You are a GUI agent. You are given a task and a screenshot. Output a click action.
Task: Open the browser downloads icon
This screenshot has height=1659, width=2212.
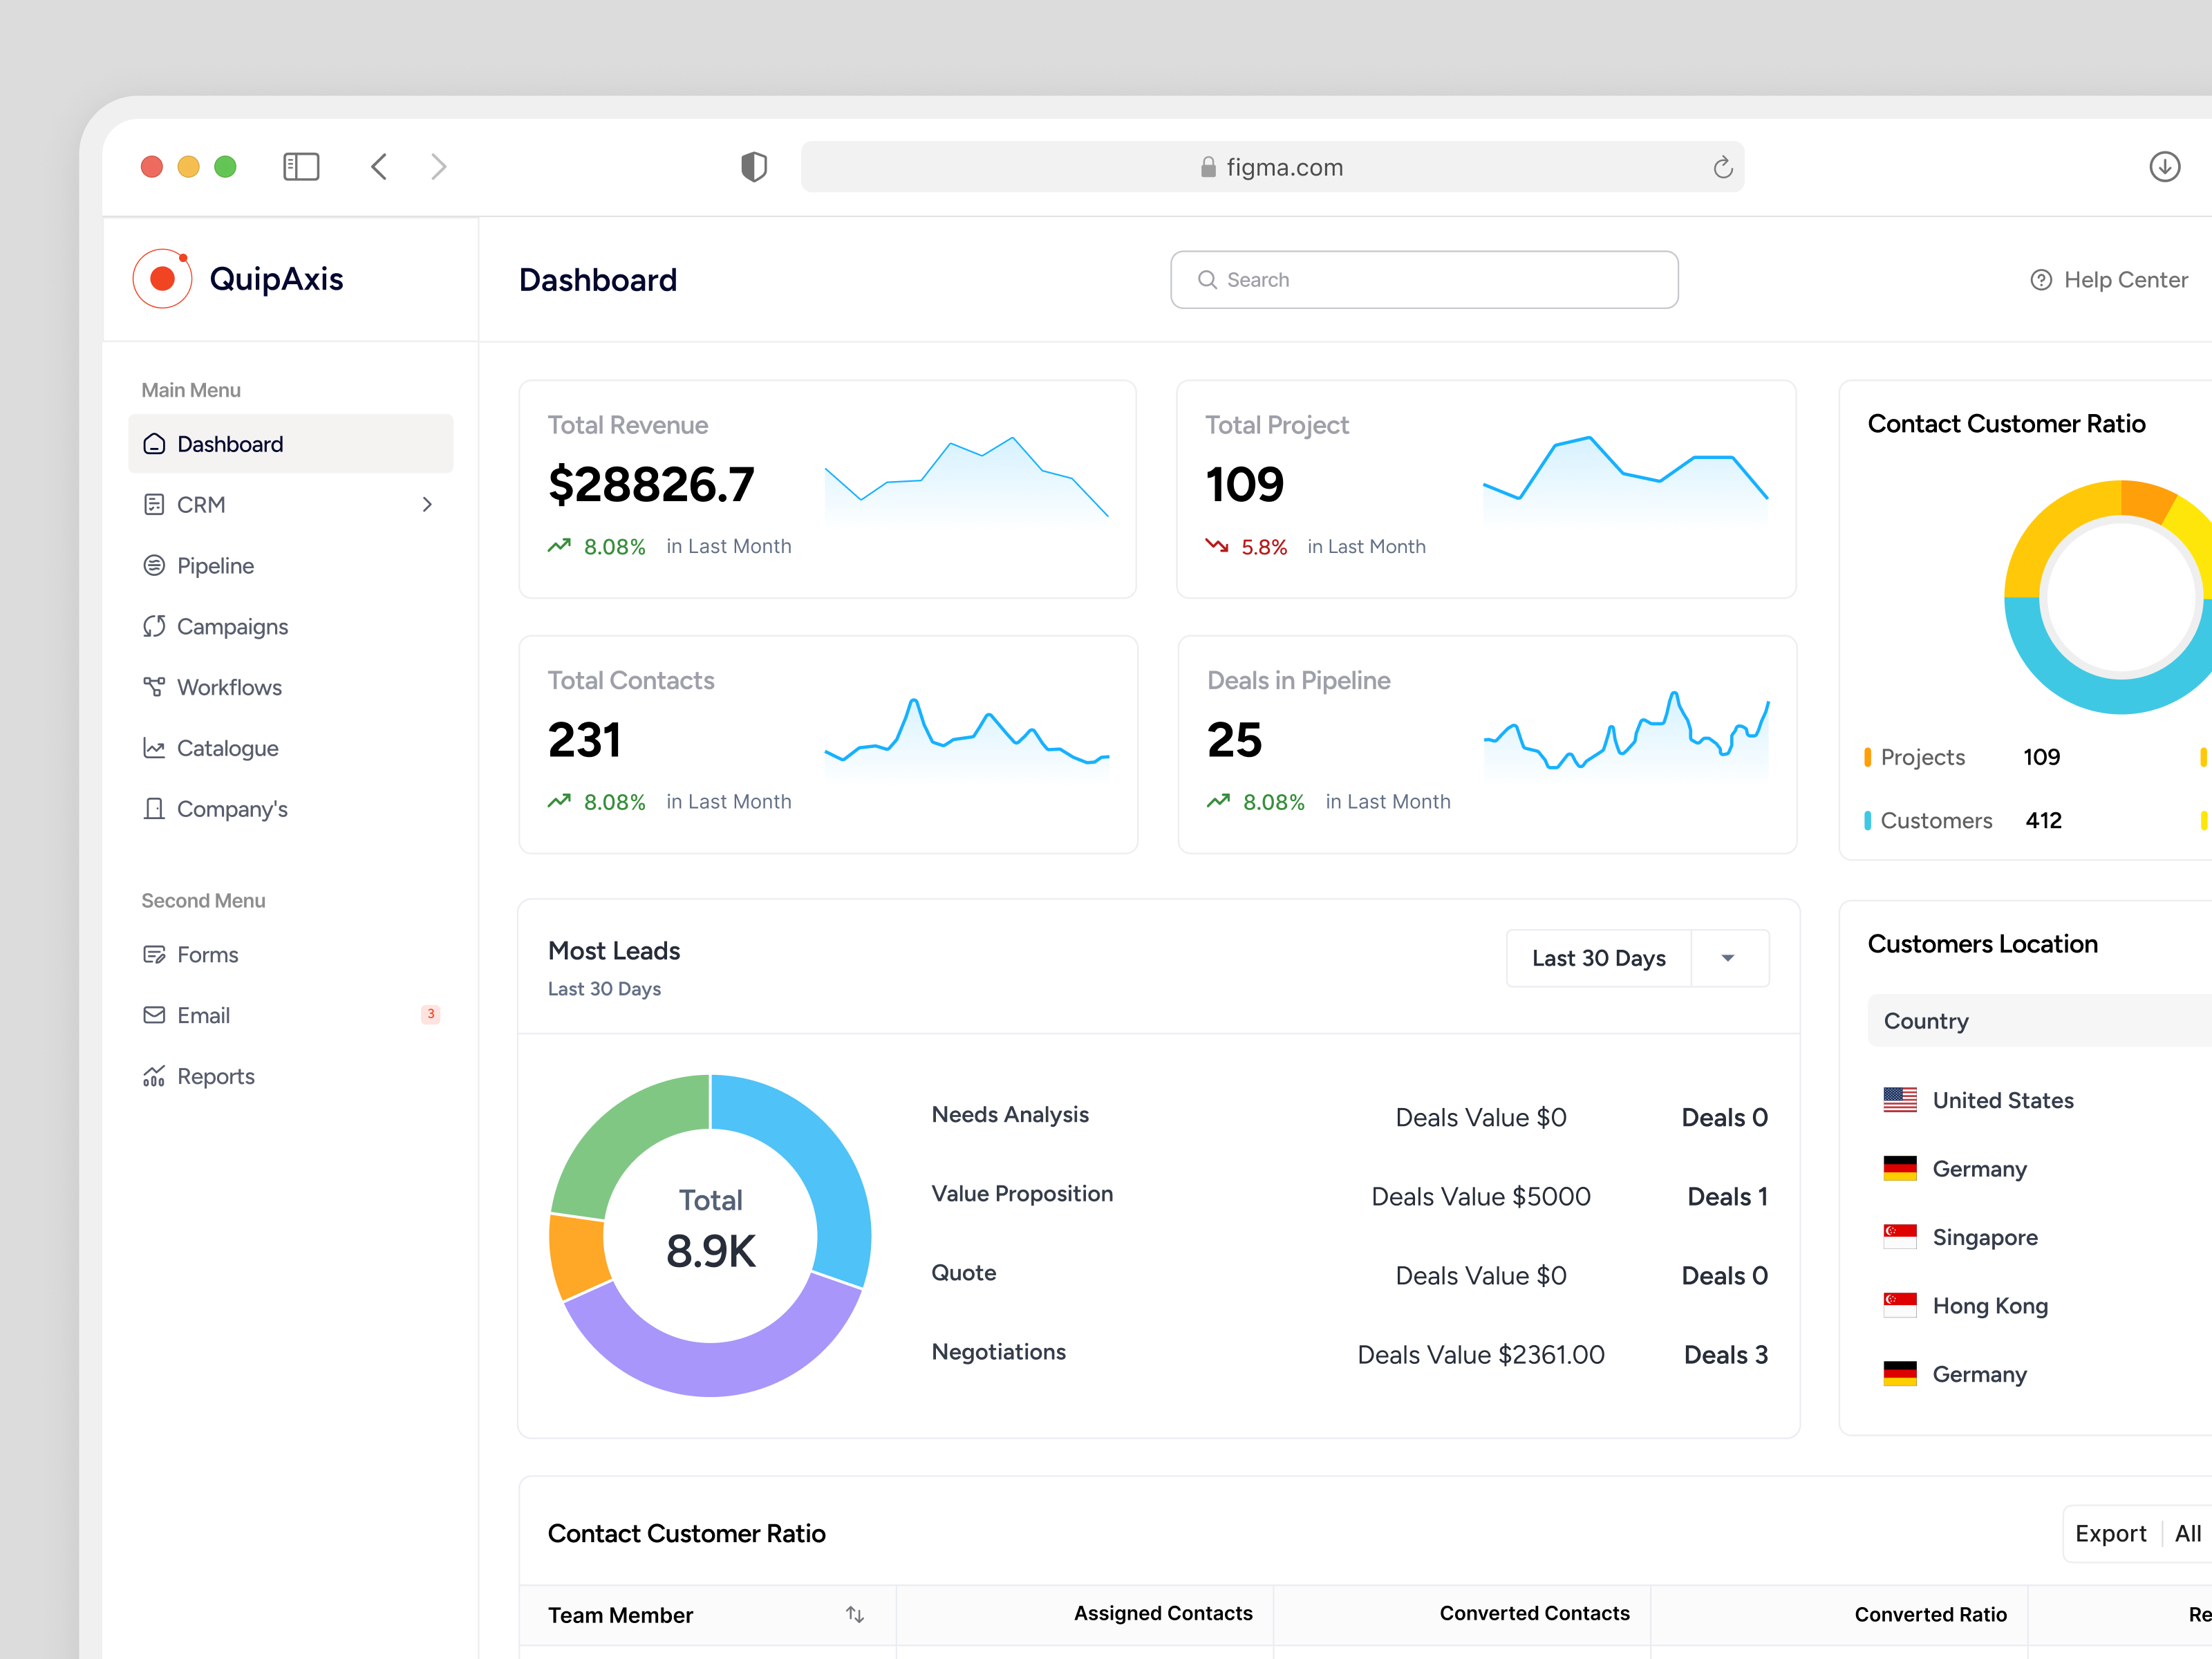point(2165,167)
